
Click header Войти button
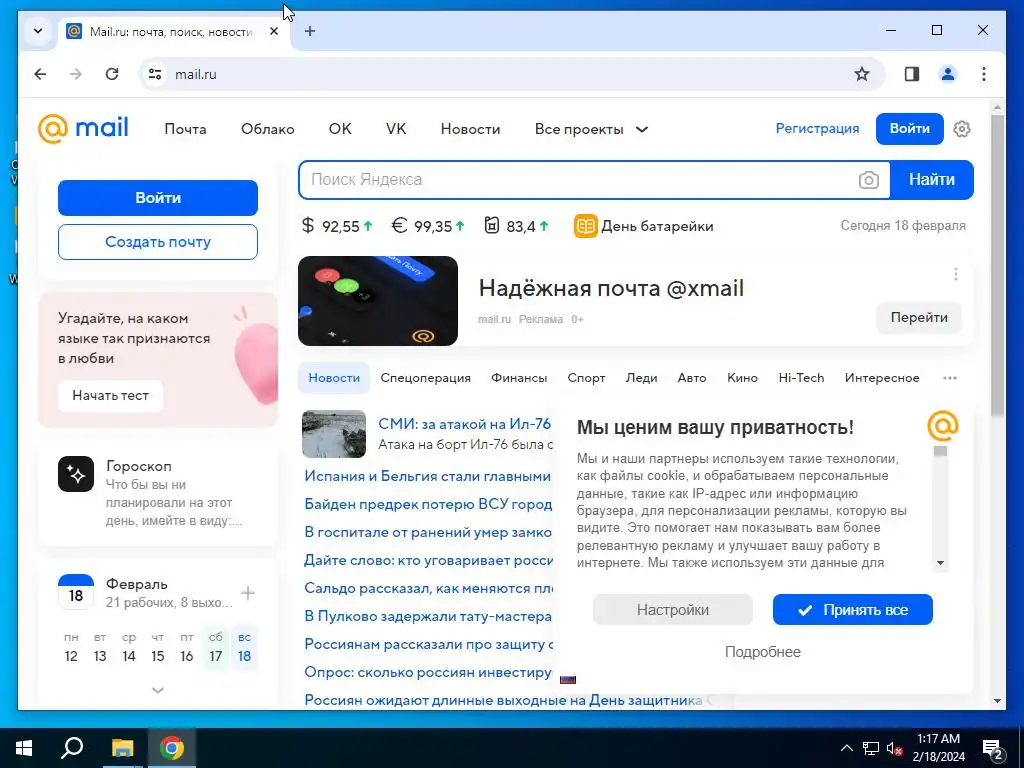(x=909, y=129)
